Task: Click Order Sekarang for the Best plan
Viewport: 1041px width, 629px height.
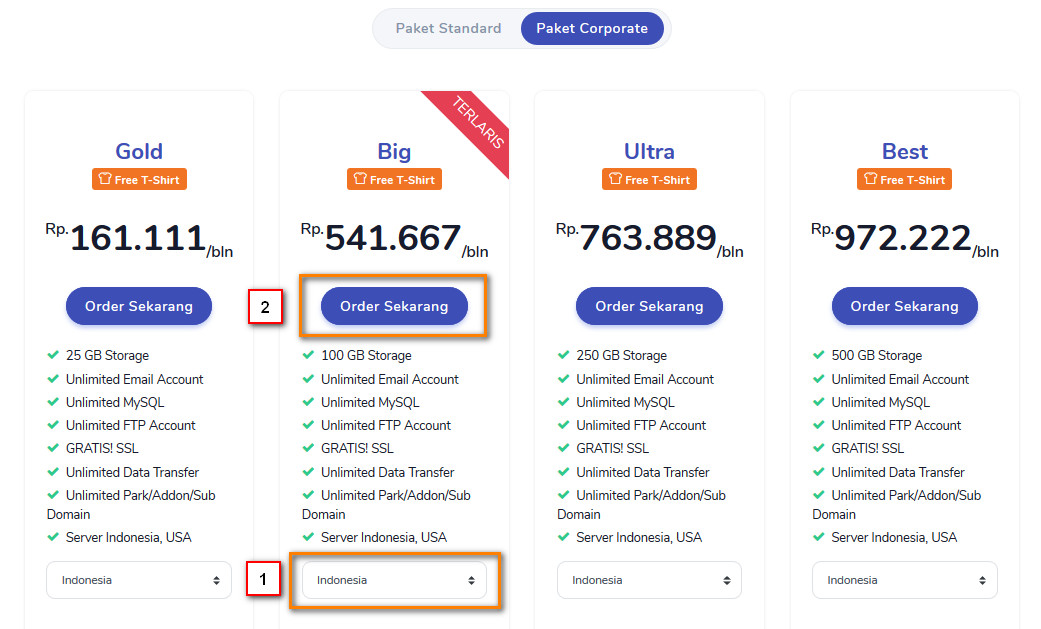Action: (904, 306)
